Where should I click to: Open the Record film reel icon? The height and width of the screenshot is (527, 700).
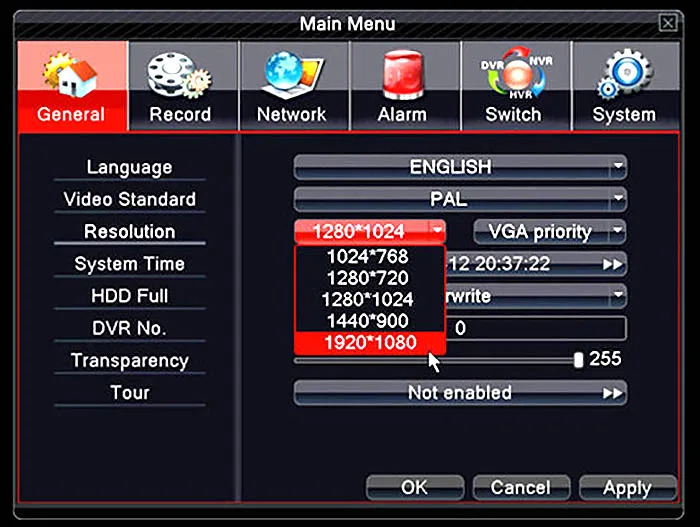point(180,75)
